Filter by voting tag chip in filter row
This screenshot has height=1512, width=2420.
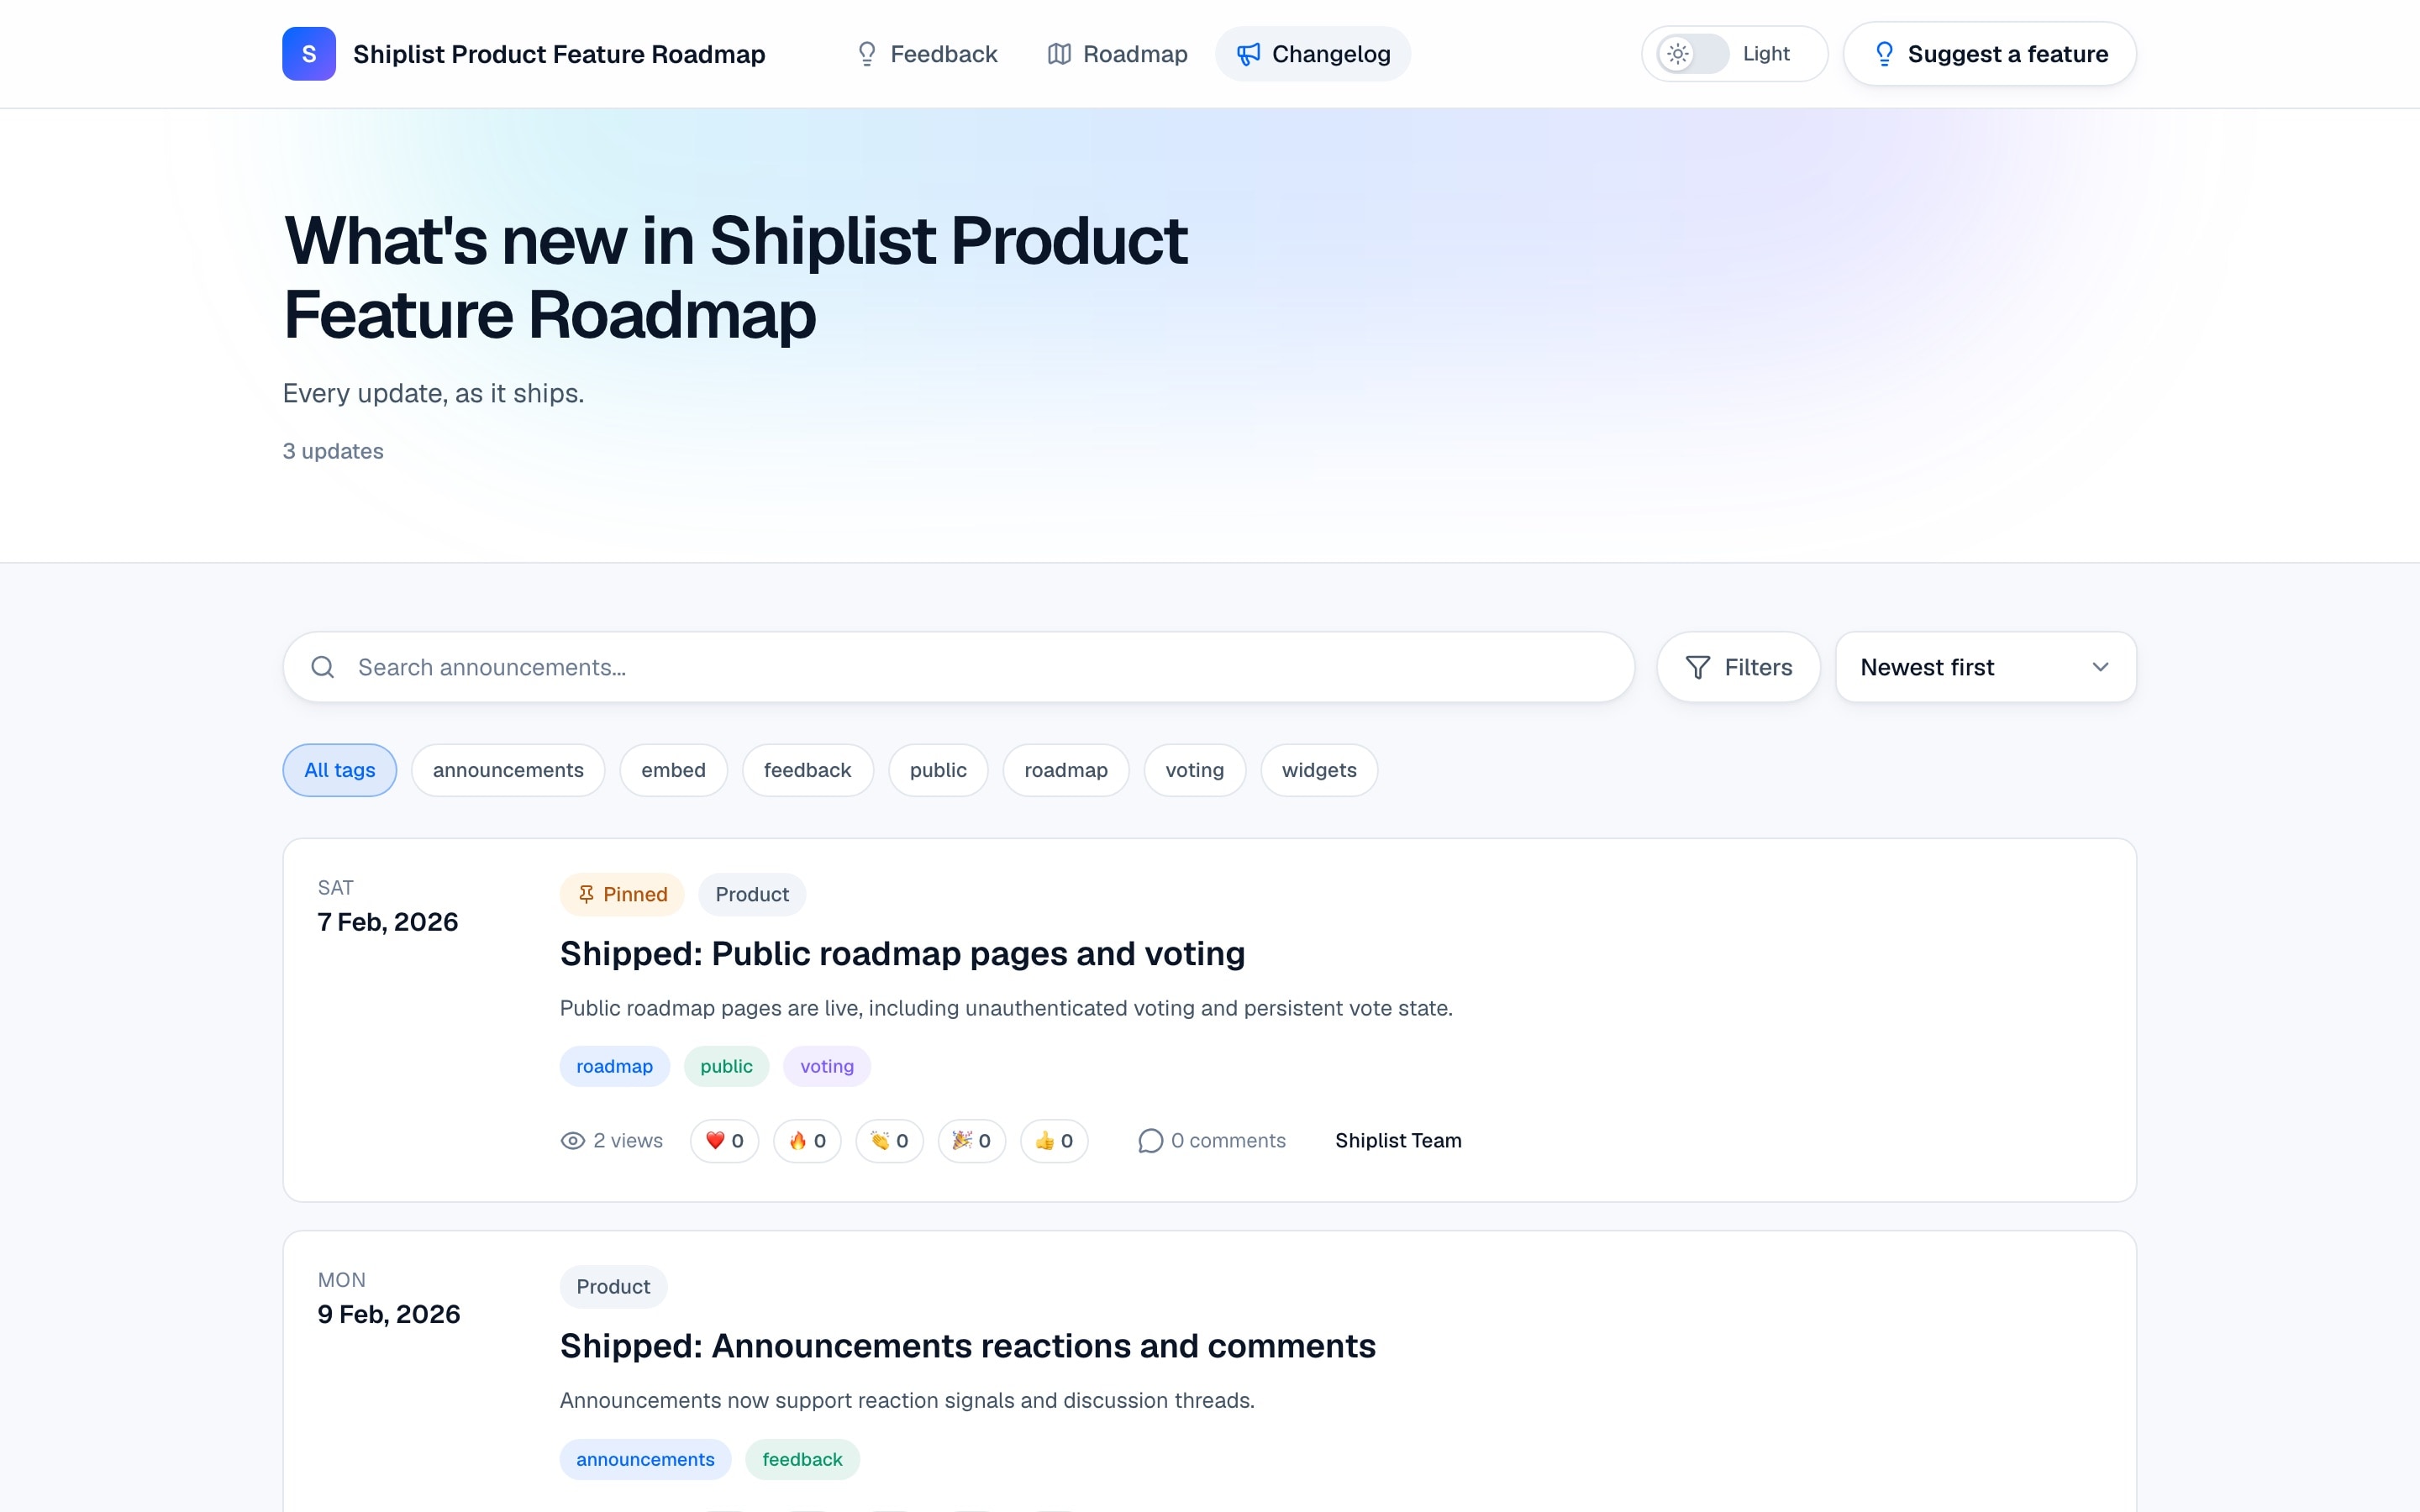point(1194,770)
